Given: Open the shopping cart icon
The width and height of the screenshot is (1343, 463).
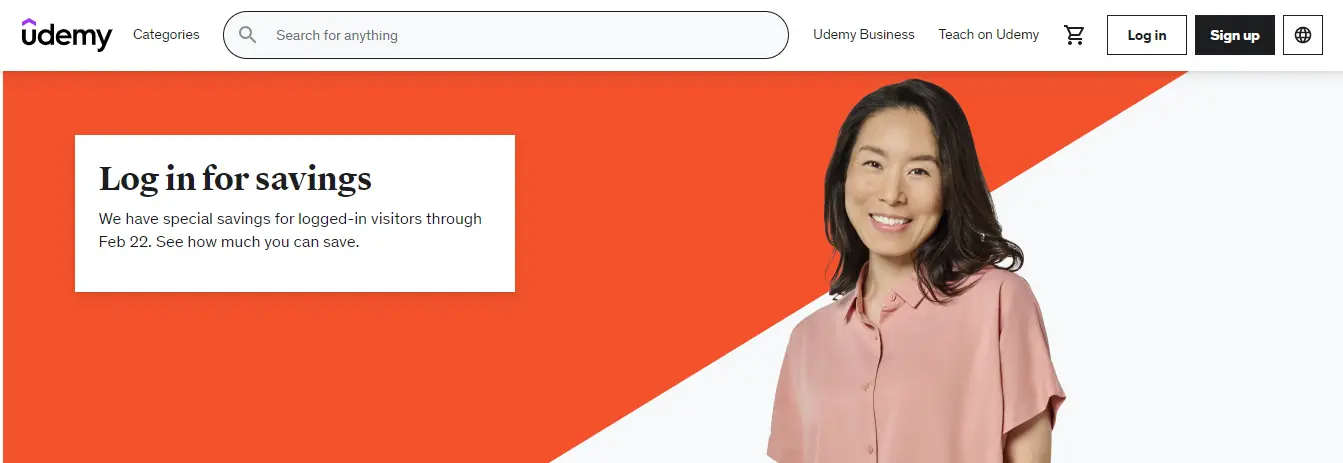Looking at the screenshot, I should point(1075,35).
